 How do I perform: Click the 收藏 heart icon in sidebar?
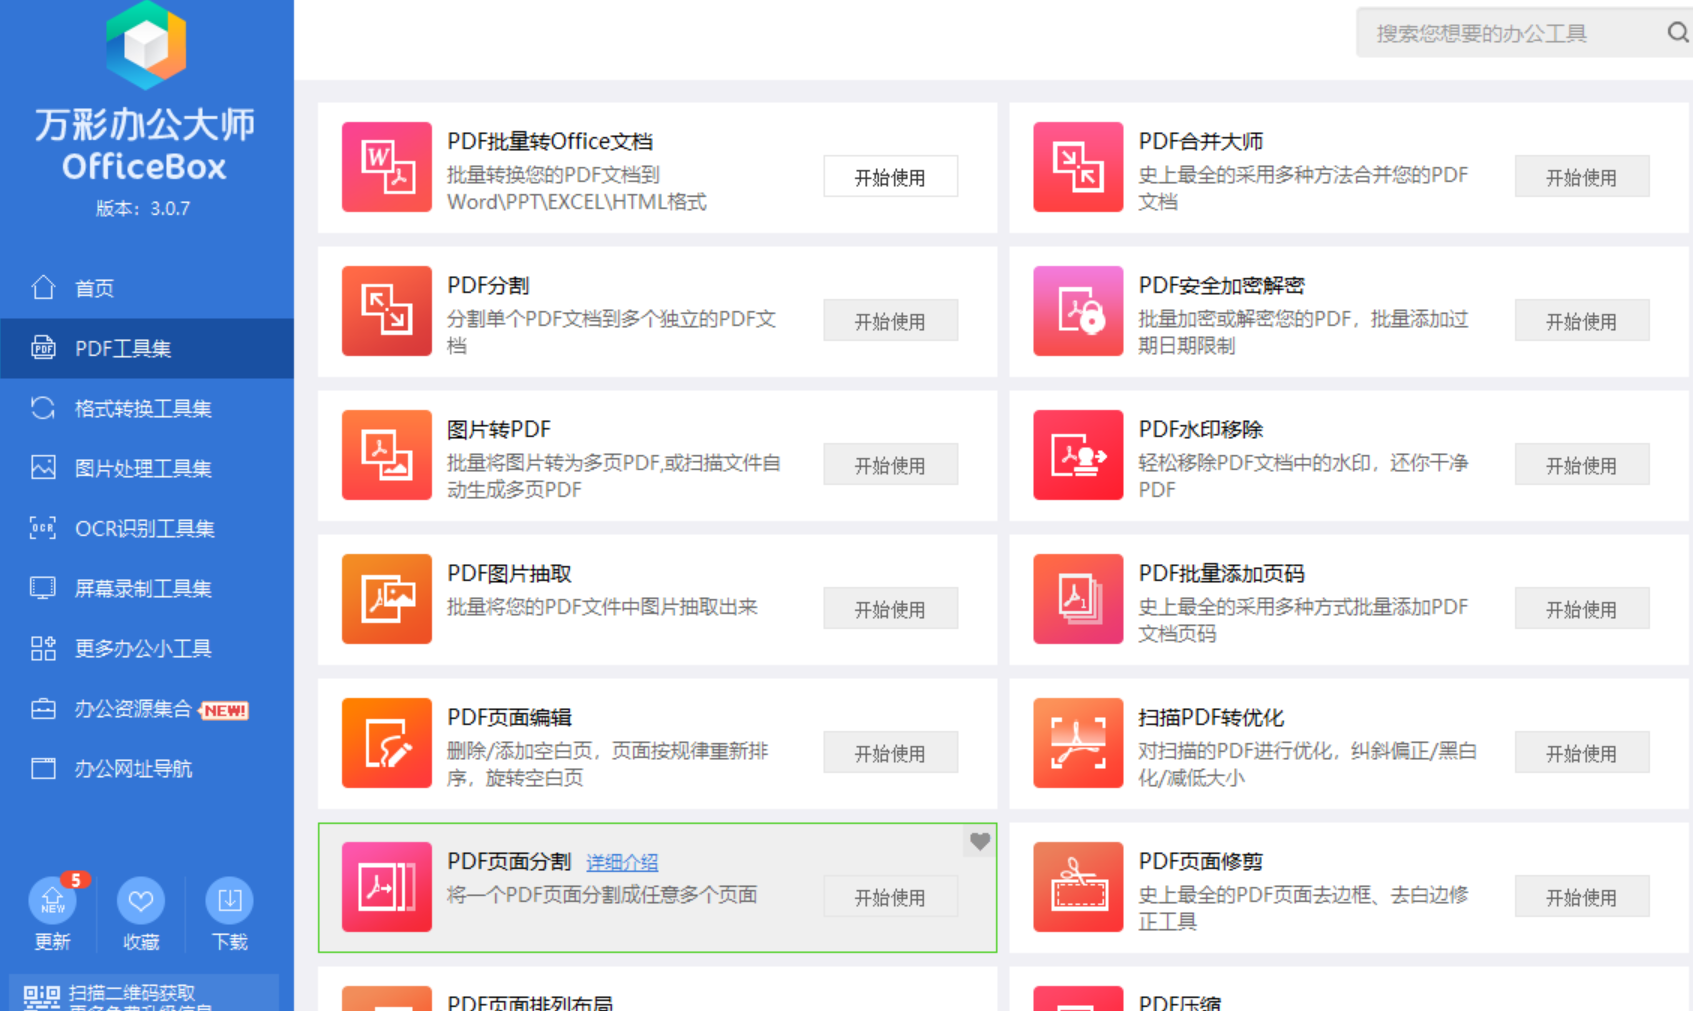point(141,901)
